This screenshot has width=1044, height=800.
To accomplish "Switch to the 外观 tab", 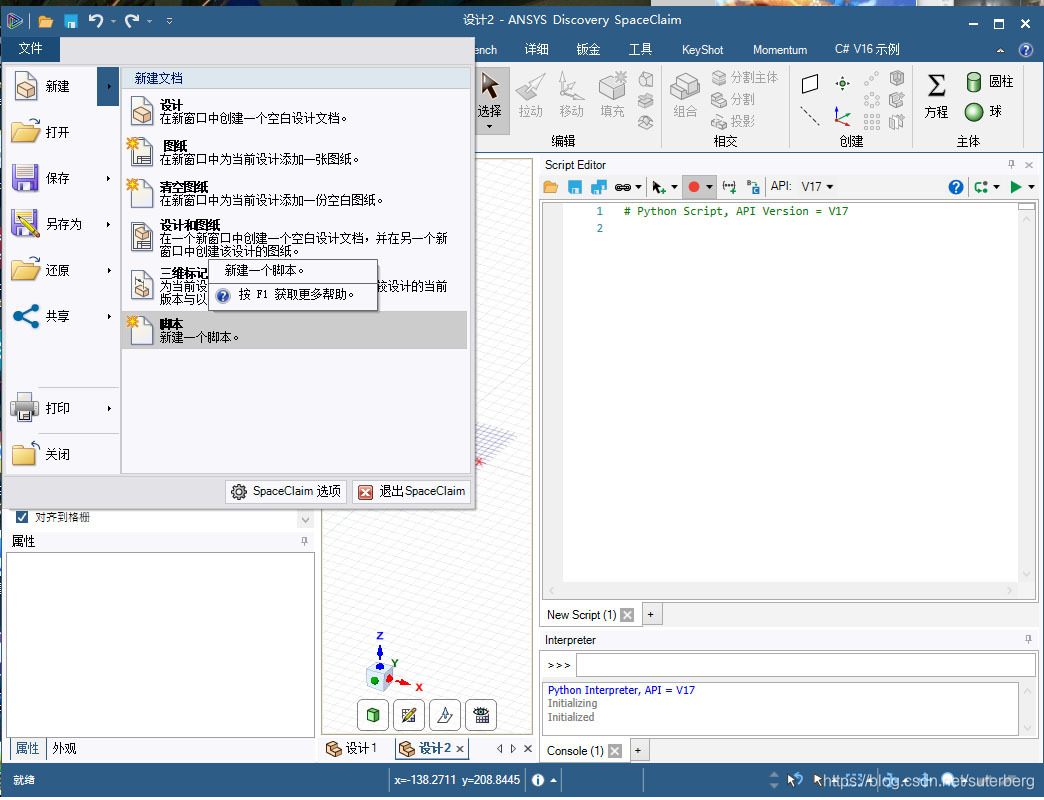I will tap(64, 749).
